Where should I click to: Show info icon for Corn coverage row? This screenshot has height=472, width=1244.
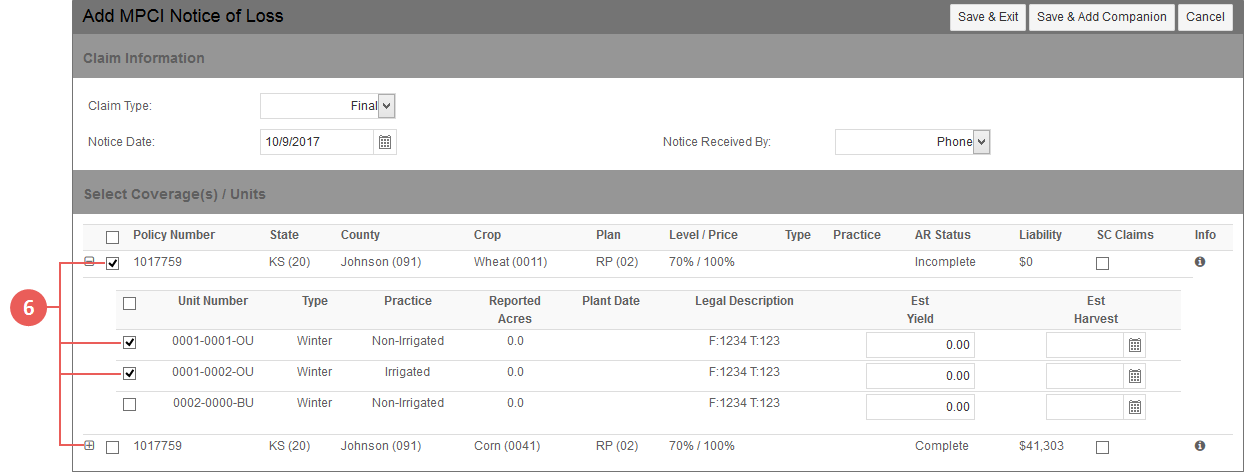(x=1200, y=445)
